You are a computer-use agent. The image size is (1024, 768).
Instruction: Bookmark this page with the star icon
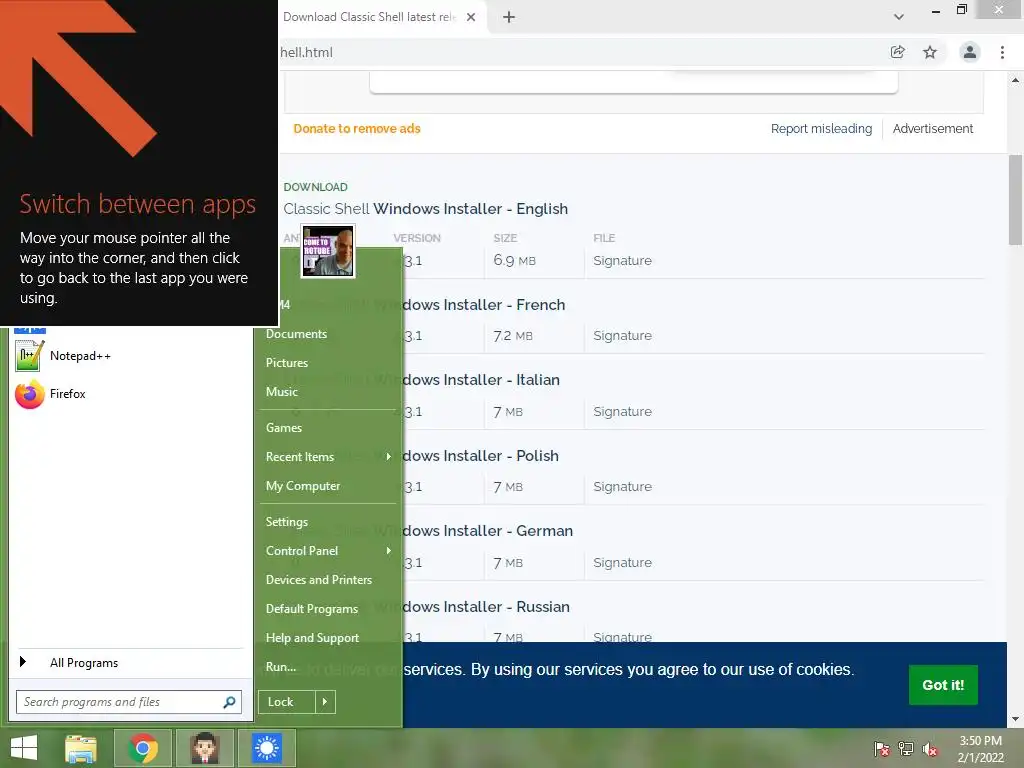click(x=930, y=52)
